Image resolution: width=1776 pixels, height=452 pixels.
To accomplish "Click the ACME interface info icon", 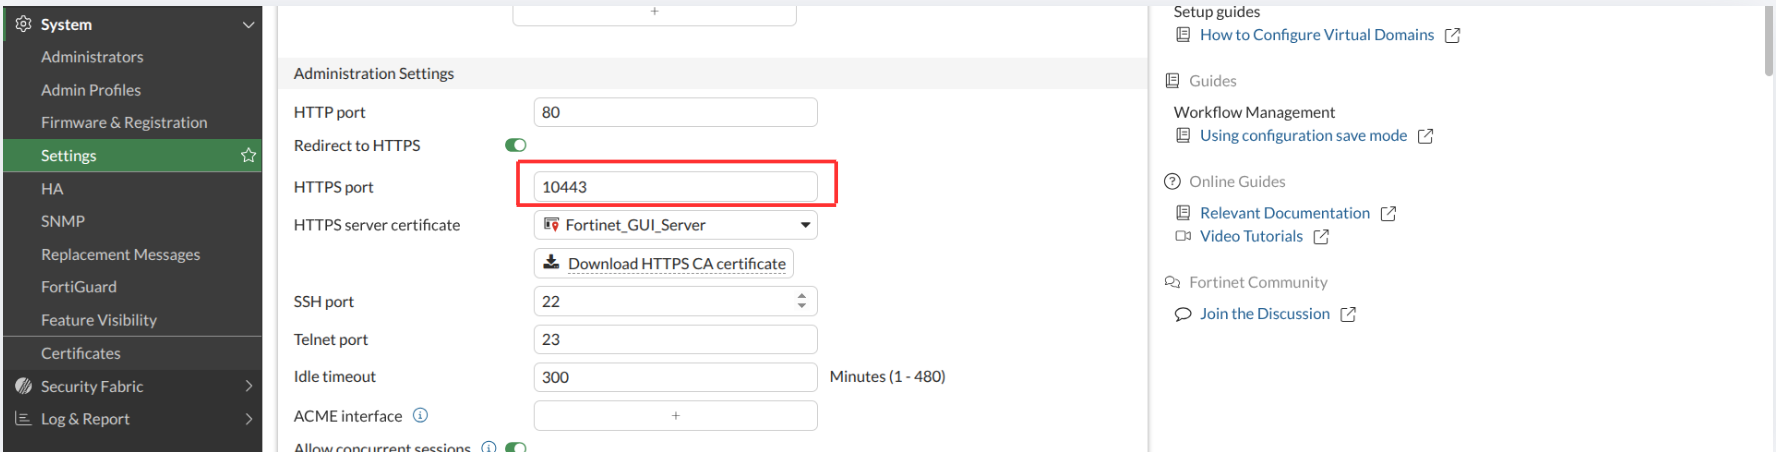I will coord(420,415).
